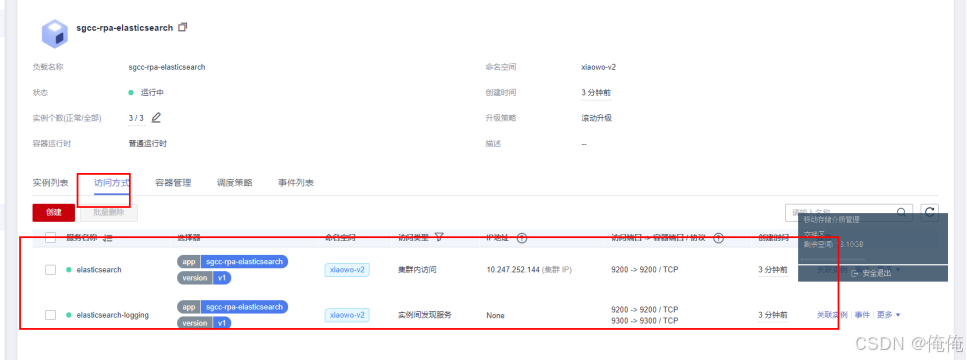Screen dimensions: 967x361
Task: Click the search magnifier icon
Action: 902,213
